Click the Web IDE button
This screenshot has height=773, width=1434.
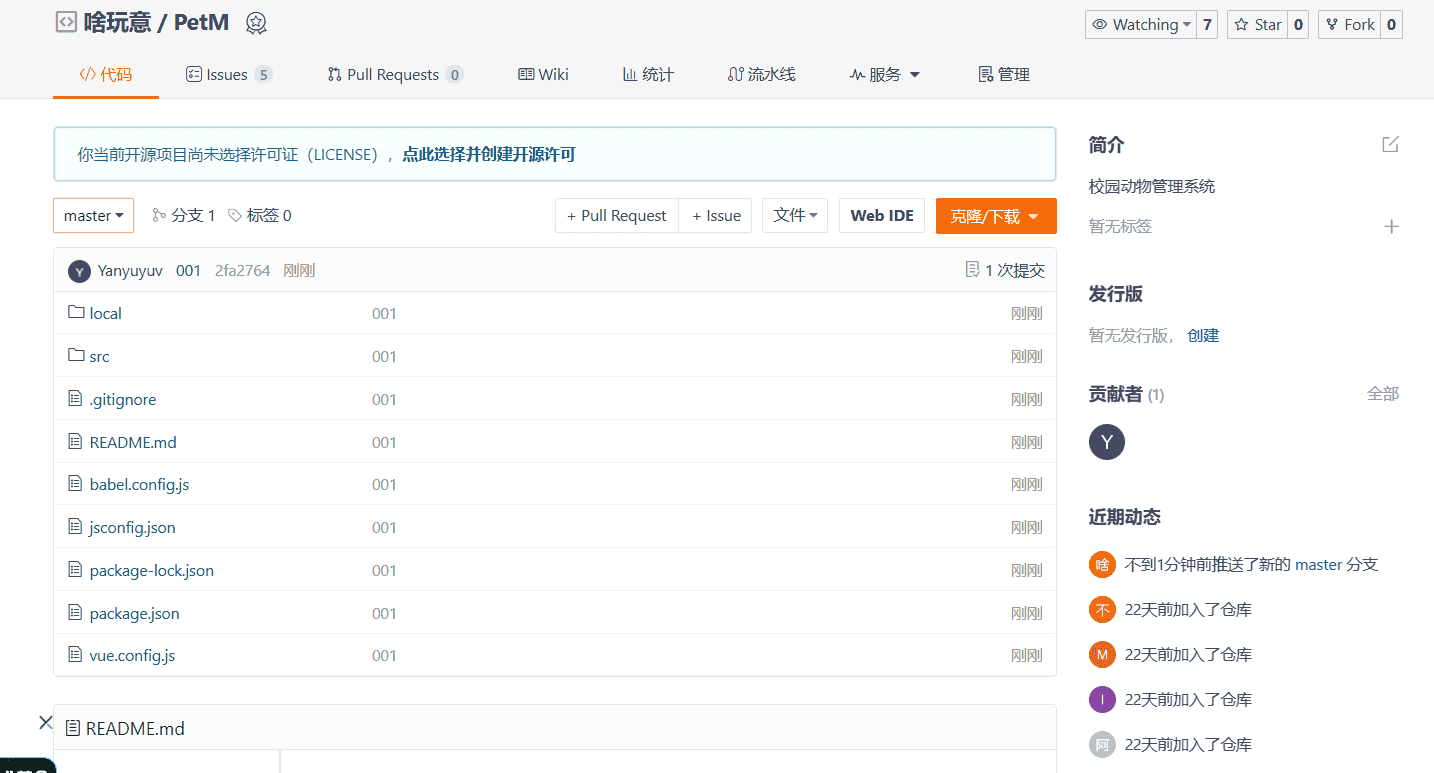pyautogui.click(x=881, y=216)
